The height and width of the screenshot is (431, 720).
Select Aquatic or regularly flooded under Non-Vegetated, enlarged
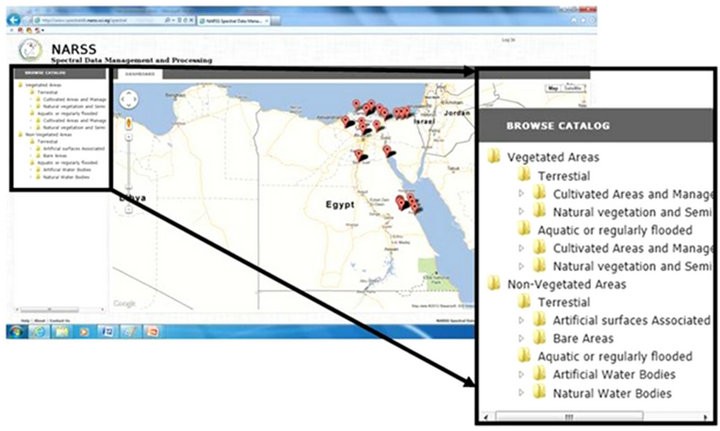pos(615,356)
